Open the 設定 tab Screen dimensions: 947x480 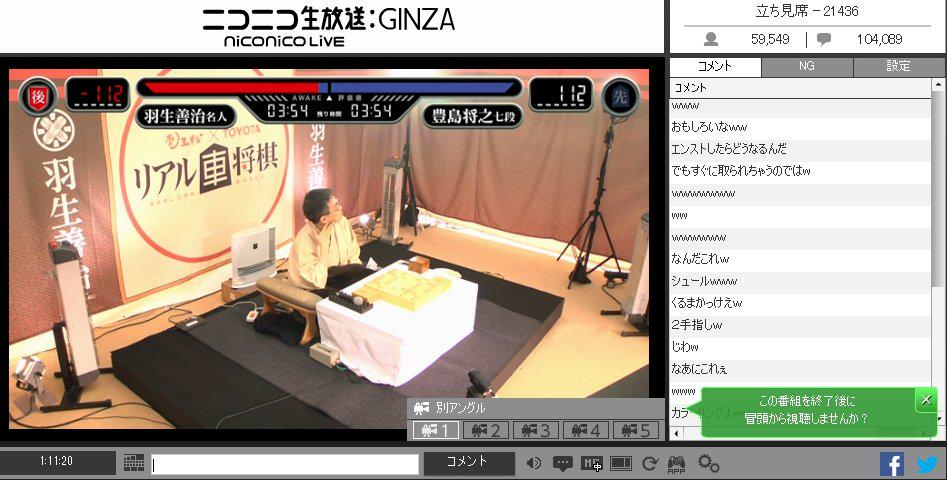(x=899, y=66)
